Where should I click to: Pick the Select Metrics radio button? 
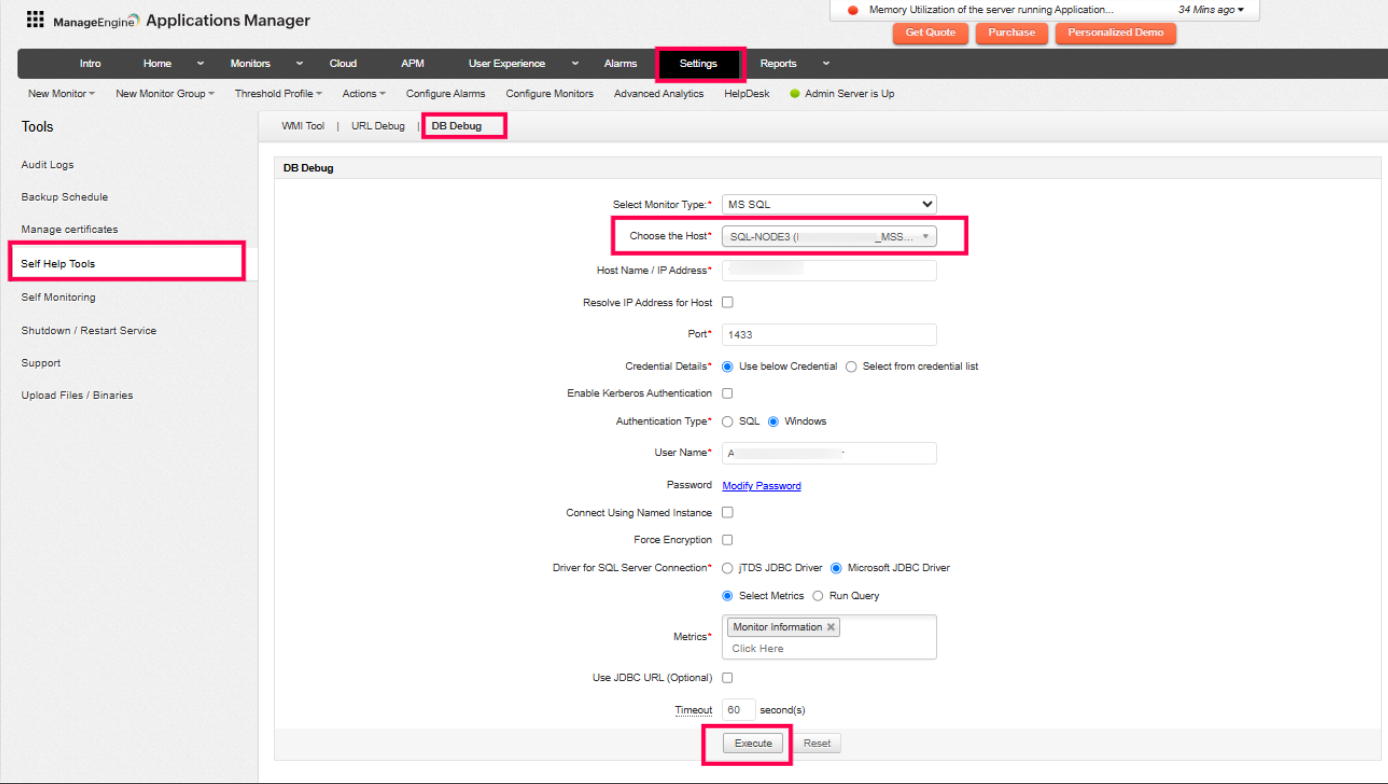(728, 596)
